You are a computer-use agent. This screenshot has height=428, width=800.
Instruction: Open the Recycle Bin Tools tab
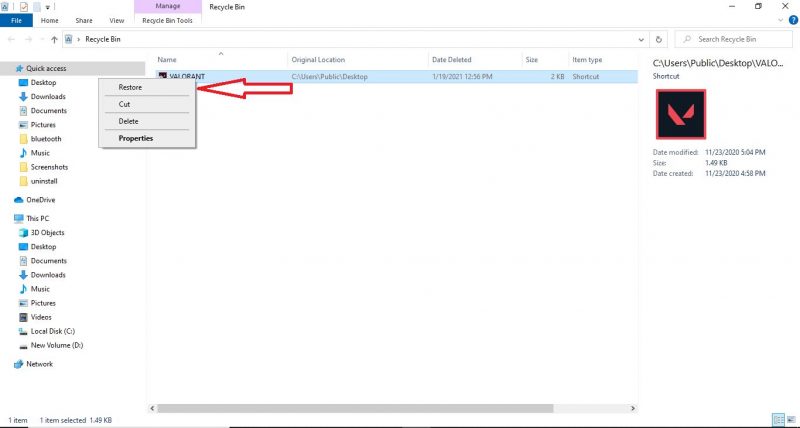(168, 20)
